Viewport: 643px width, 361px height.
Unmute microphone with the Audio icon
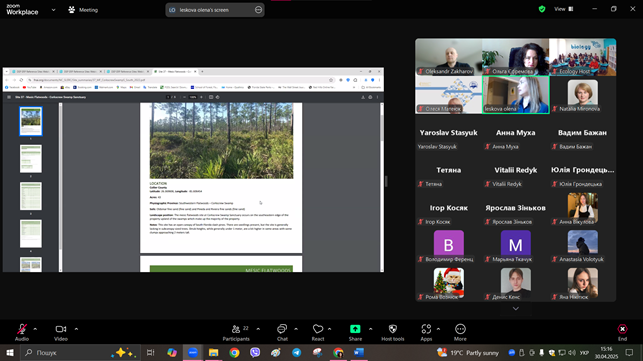22,329
